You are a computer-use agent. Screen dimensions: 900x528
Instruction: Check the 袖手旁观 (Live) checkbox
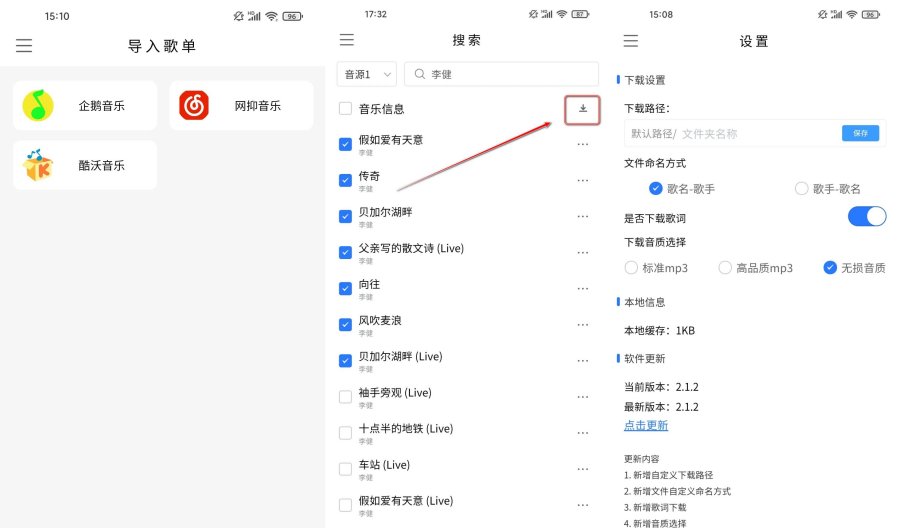coord(345,397)
